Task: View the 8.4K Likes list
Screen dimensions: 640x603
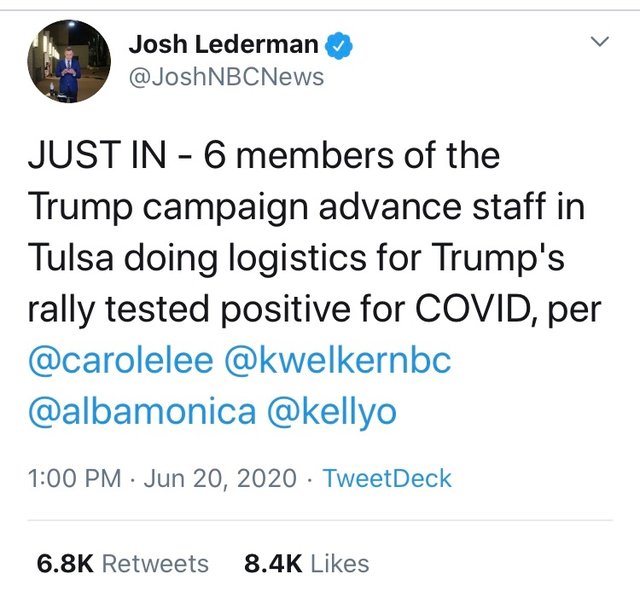Action: click(306, 564)
